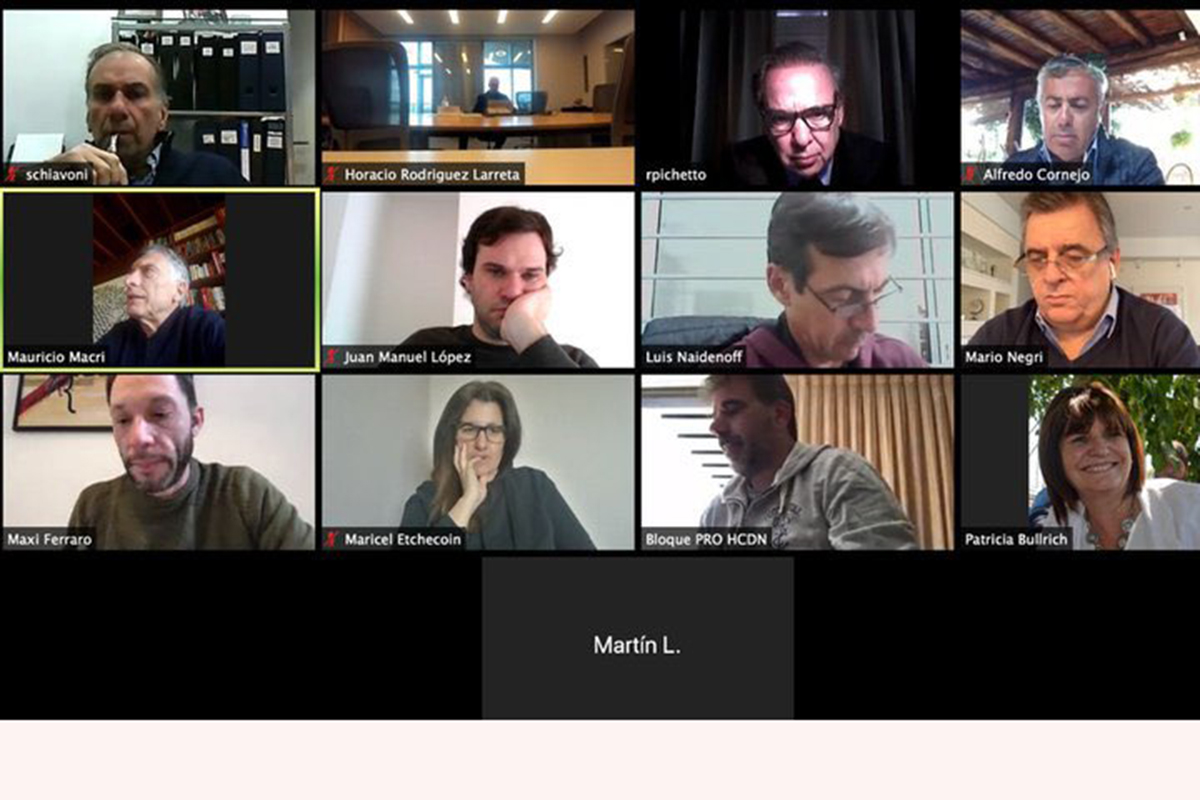Select the Maxi Ferraro video feed
1200x800 pixels.
point(159,462)
